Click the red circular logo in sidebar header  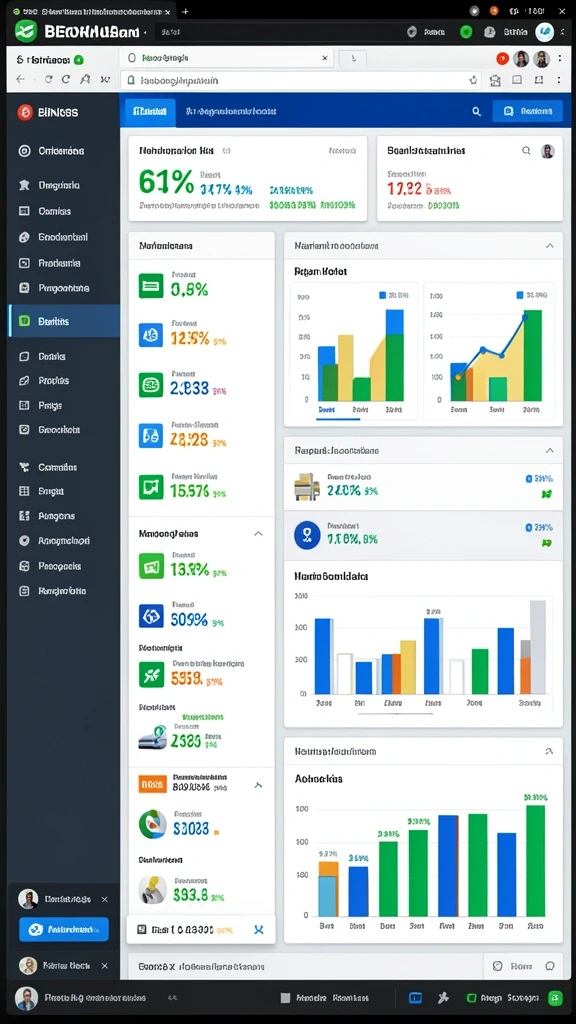(x=25, y=112)
